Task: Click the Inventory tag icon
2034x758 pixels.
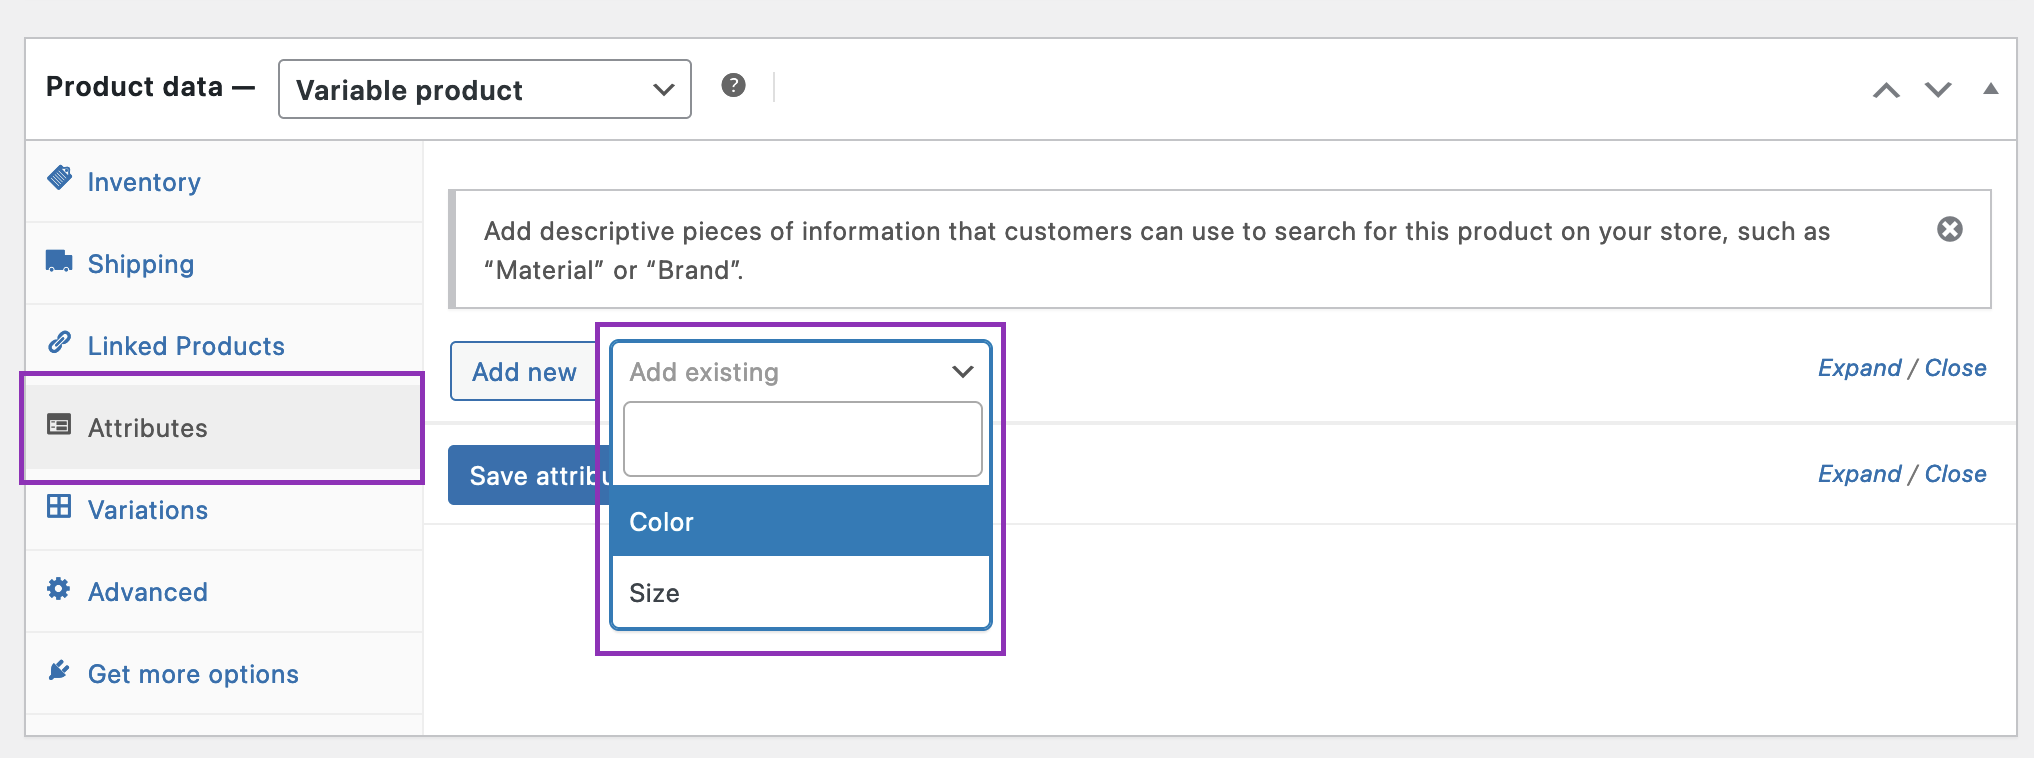Action: tap(60, 179)
